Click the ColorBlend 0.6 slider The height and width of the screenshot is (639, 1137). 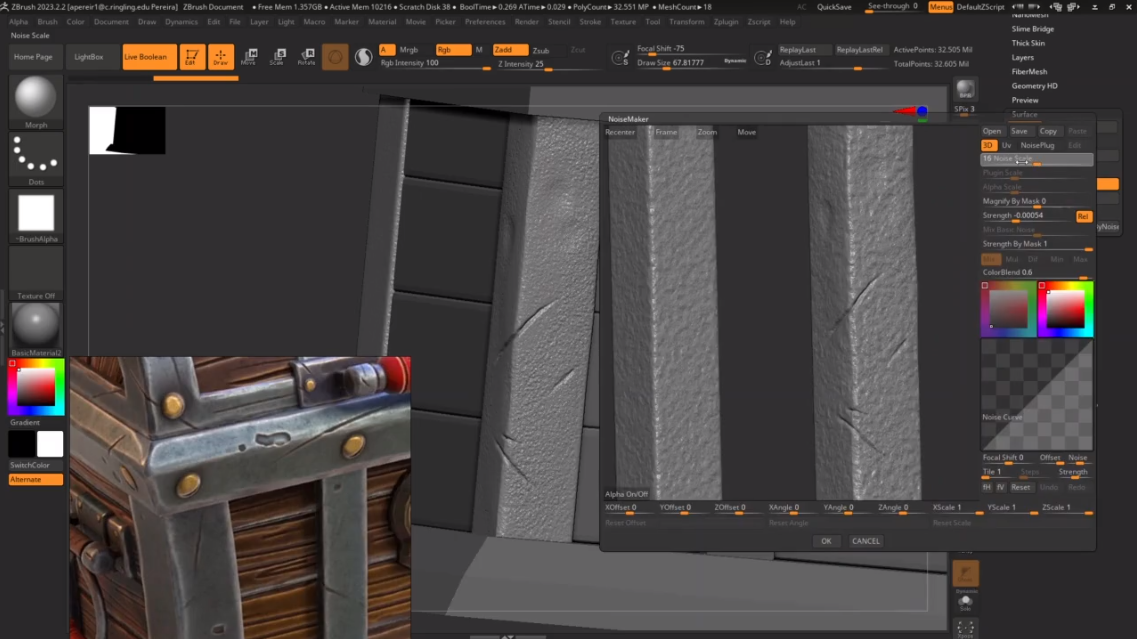1037,273
